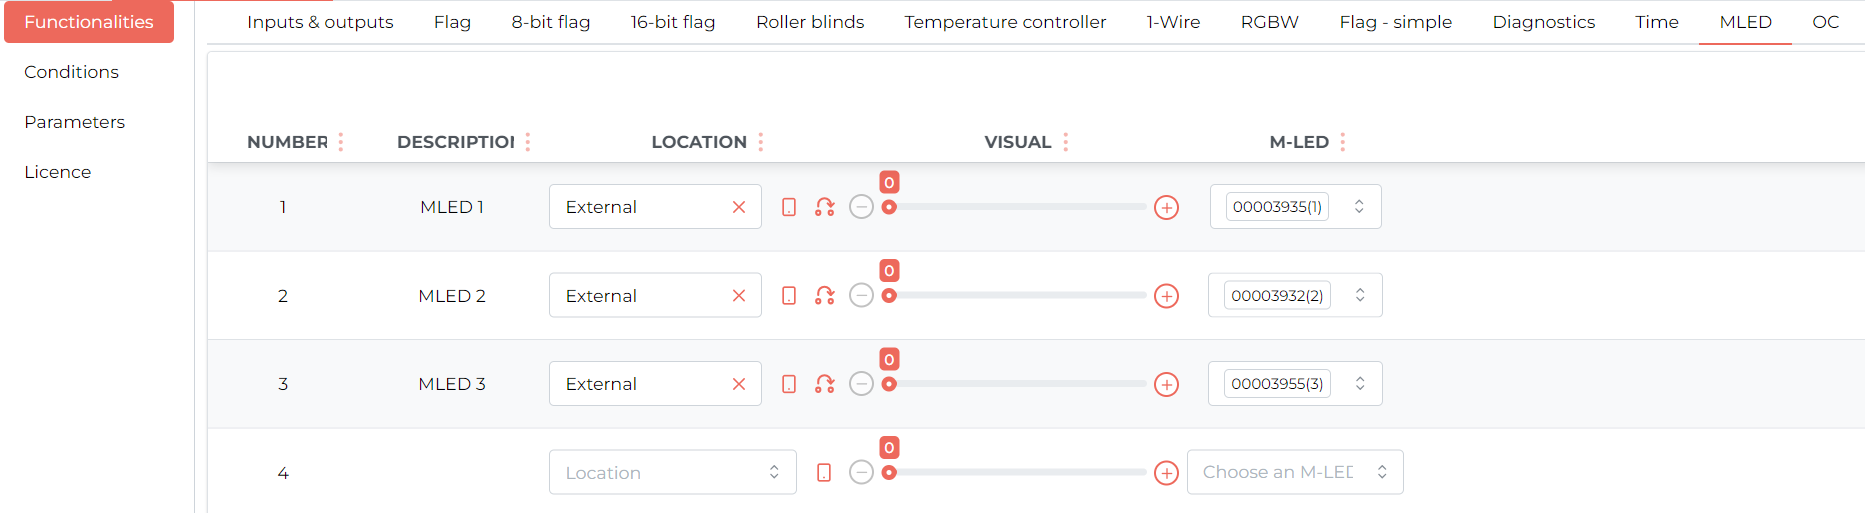The image size is (1865, 513).
Task: Click the device icon in row 4
Action: tap(824, 472)
